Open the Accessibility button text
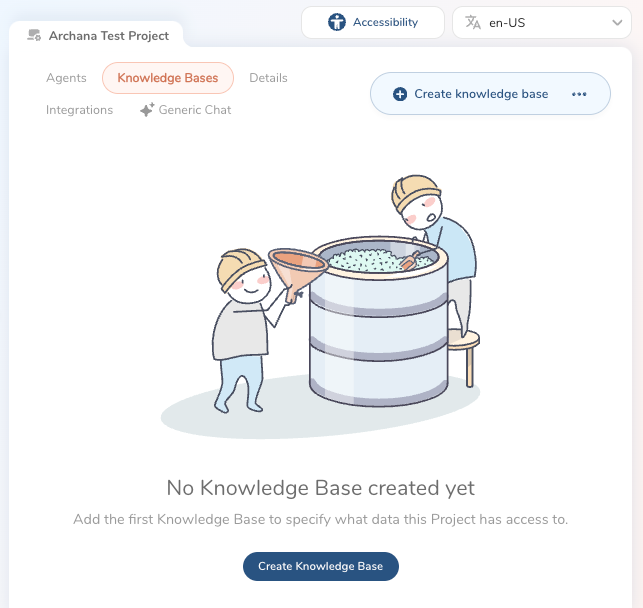This screenshot has height=608, width=643. 385,22
